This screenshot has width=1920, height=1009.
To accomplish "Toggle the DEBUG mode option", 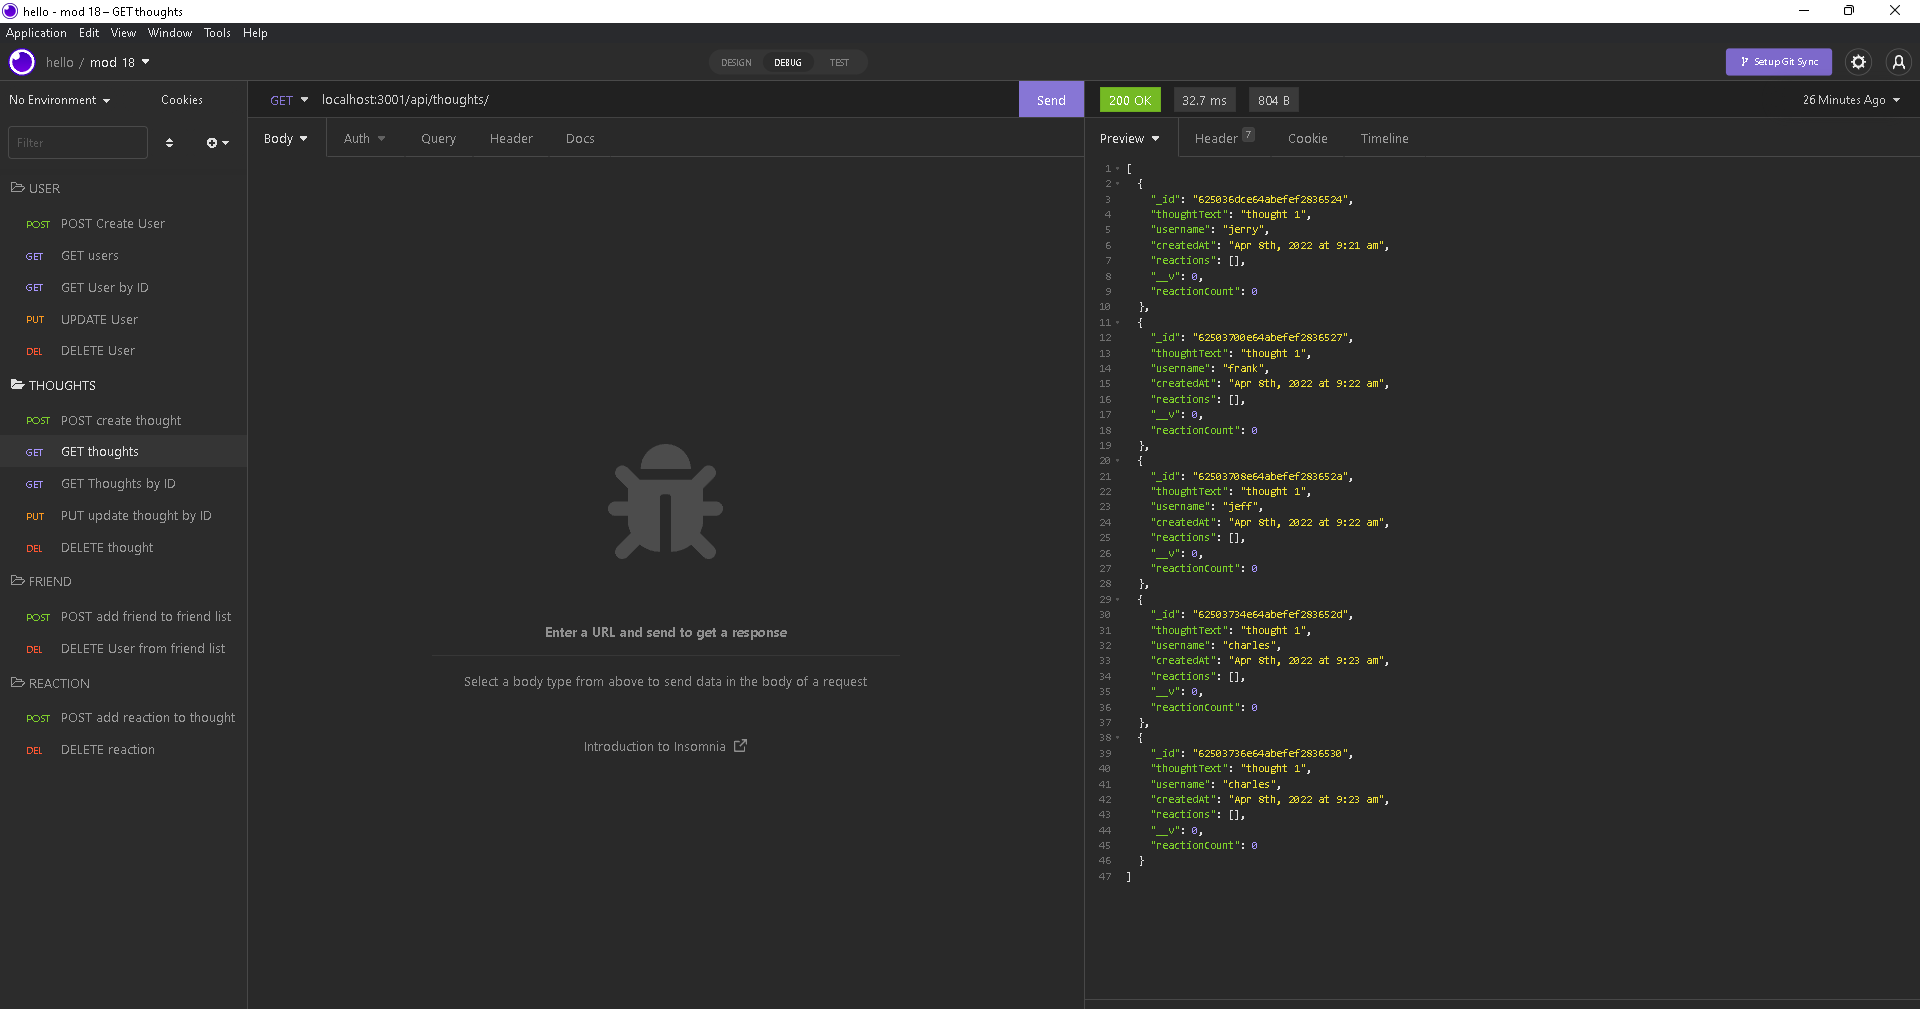I will tap(788, 62).
